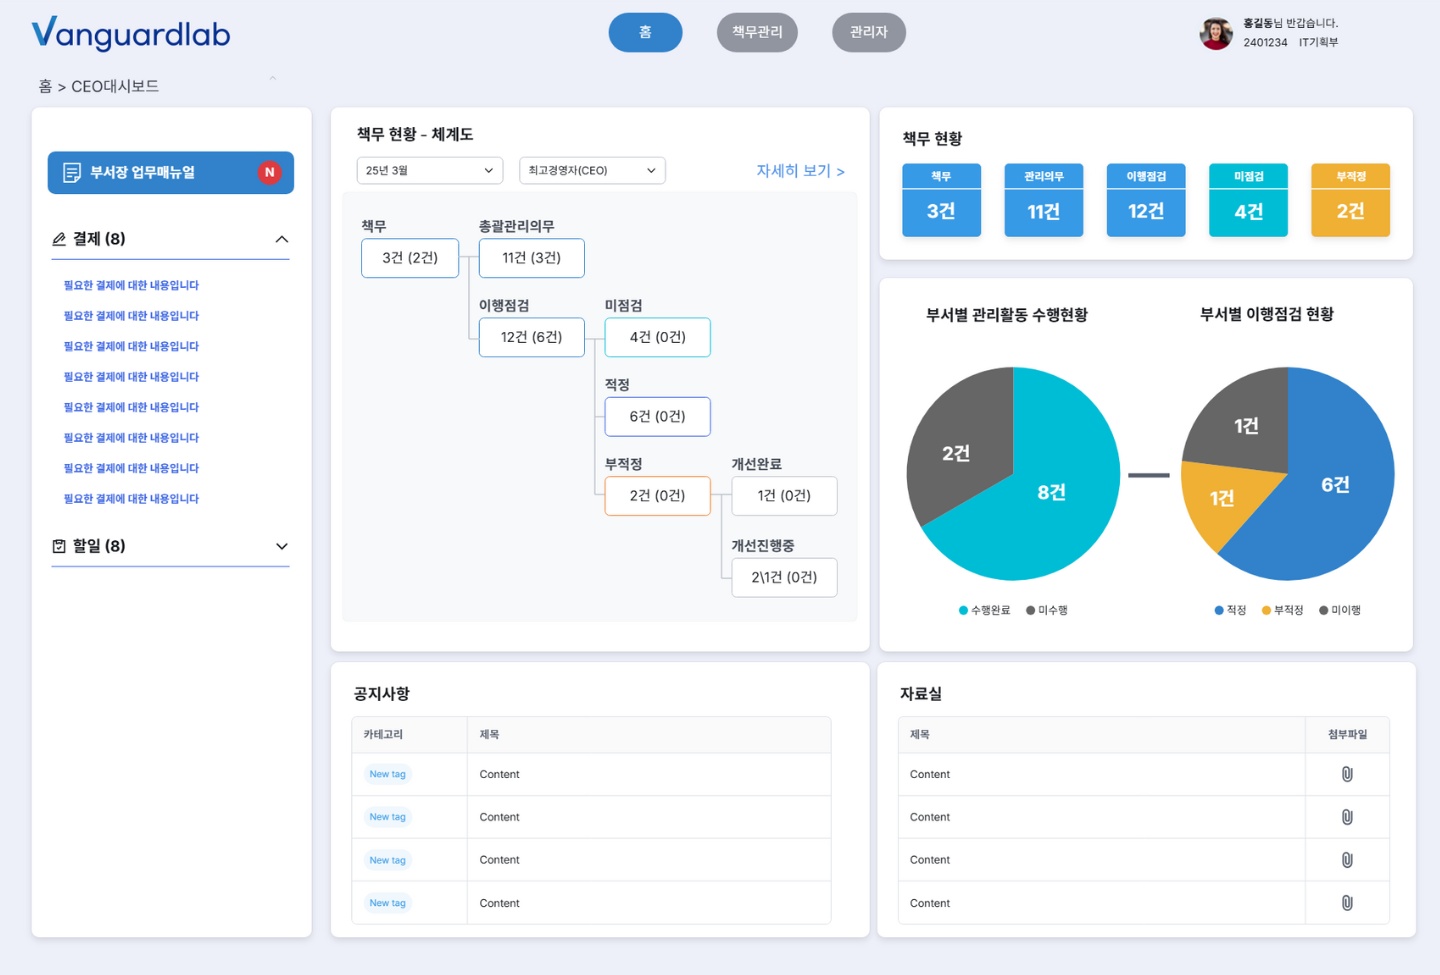Open the first New tag notice row
The image size is (1440, 975).
[x=591, y=774]
